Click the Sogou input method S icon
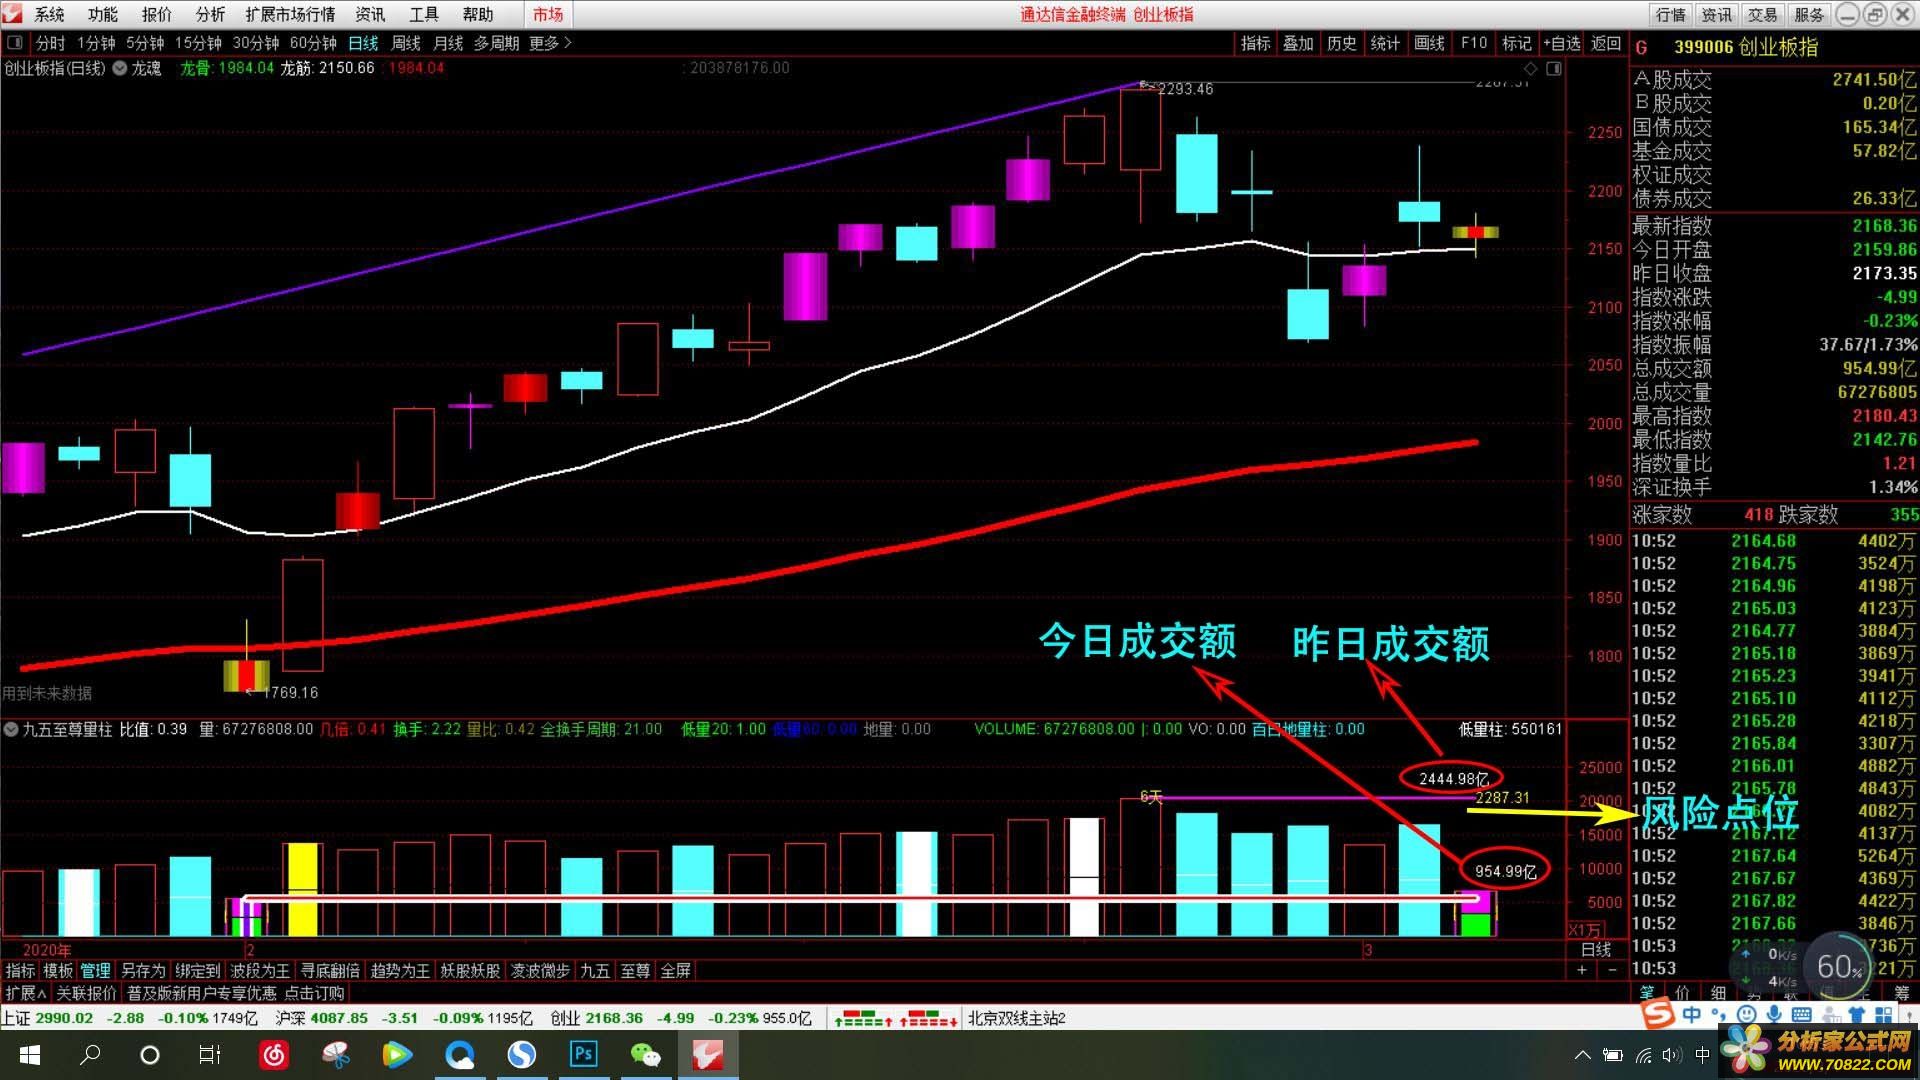The width and height of the screenshot is (1920, 1080). coord(1659,1014)
